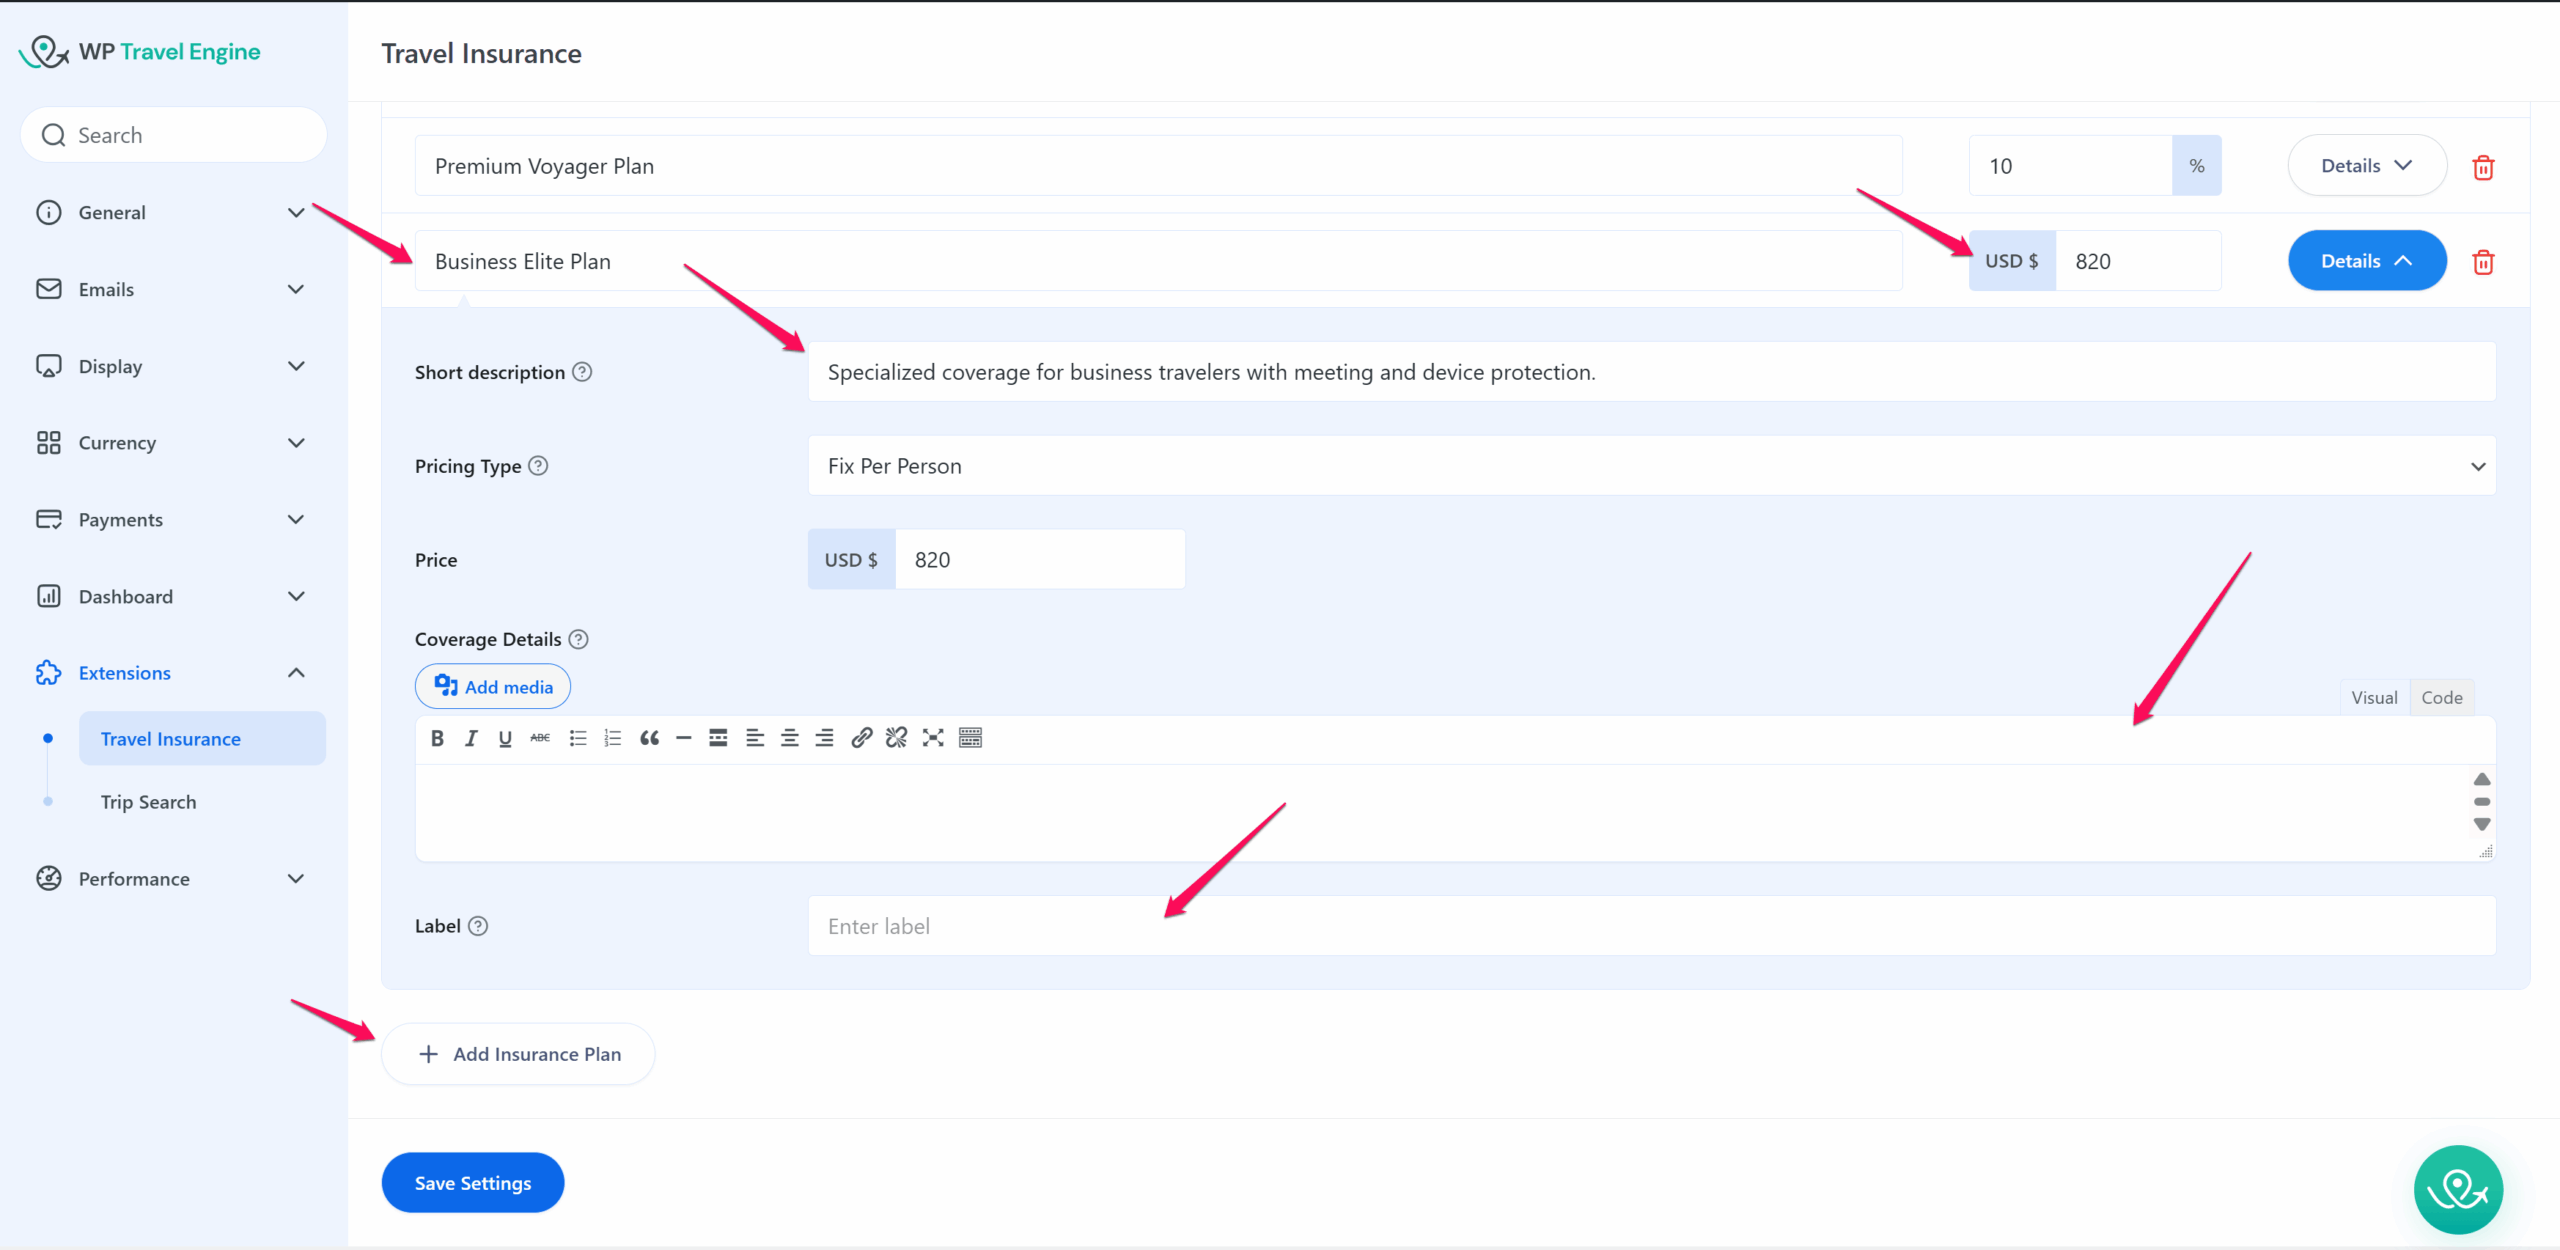
Task: Delete the Business Elite Plan
Action: (2483, 262)
